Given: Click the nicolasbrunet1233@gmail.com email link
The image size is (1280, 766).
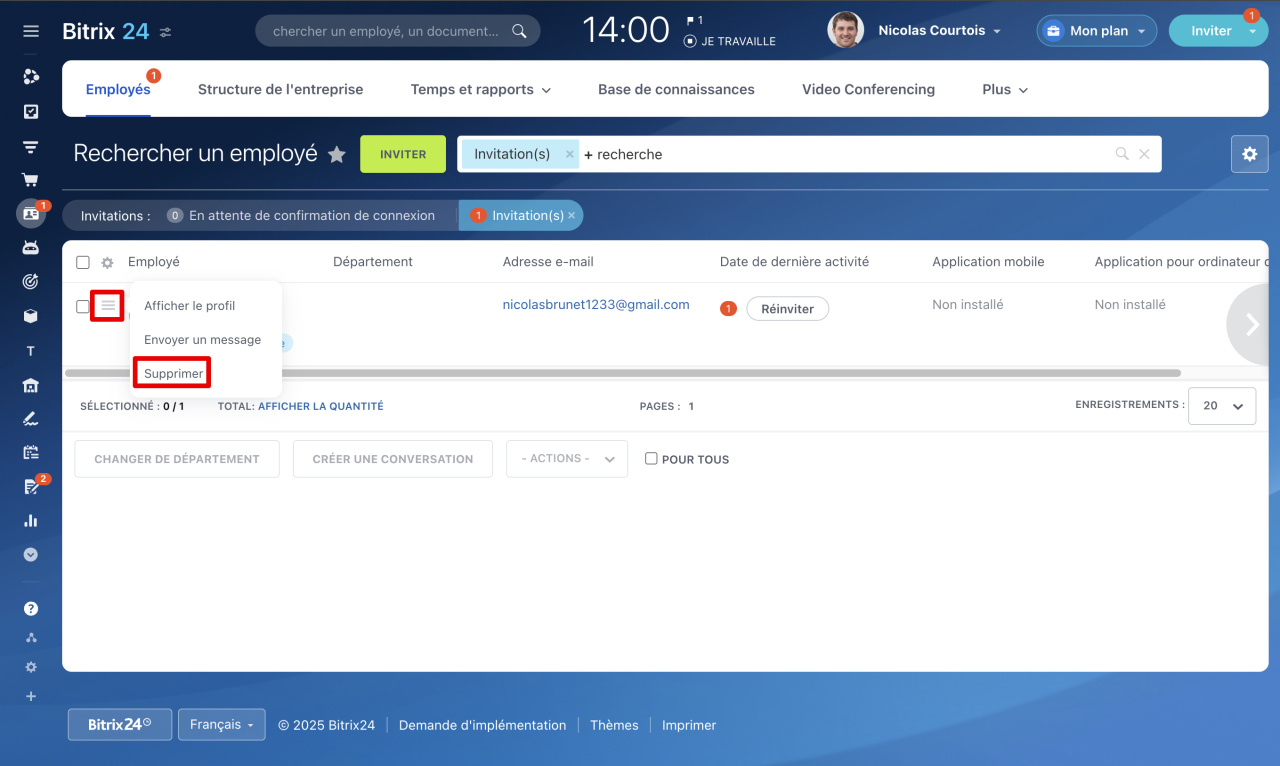Looking at the screenshot, I should (596, 305).
